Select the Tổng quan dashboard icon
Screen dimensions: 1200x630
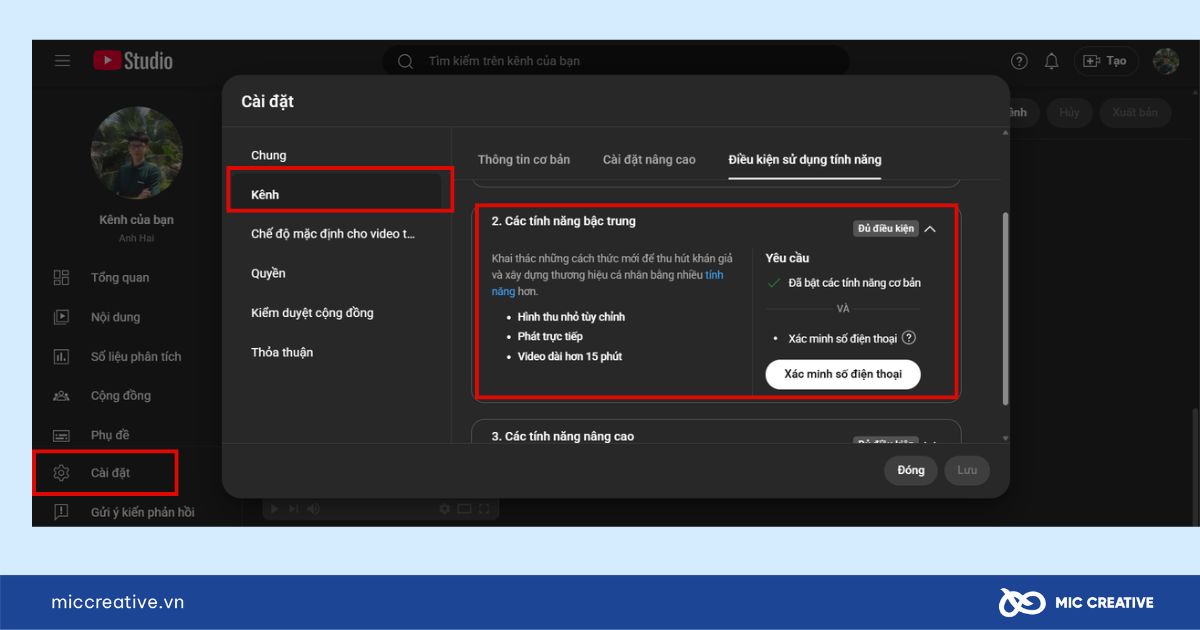[x=62, y=277]
